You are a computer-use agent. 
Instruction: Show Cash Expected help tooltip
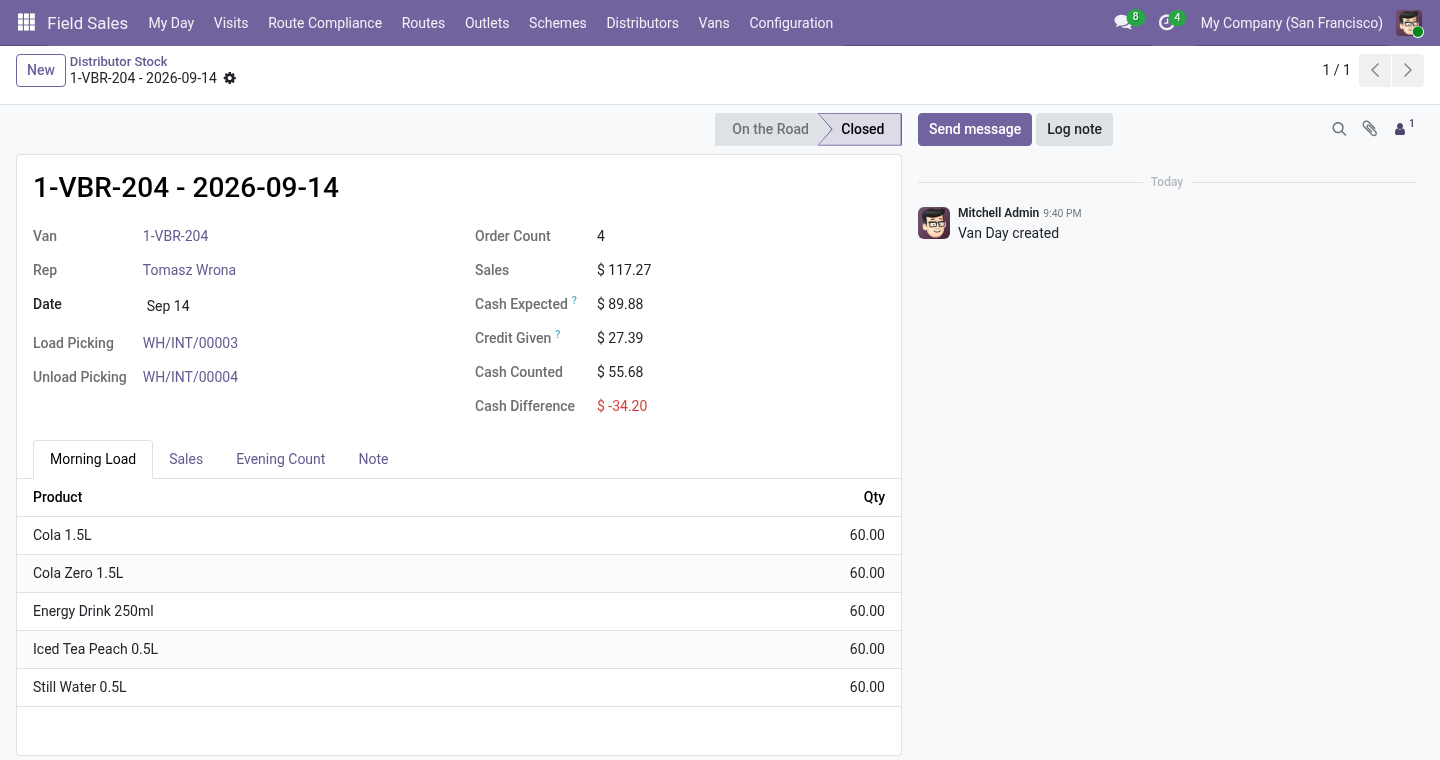(x=574, y=301)
